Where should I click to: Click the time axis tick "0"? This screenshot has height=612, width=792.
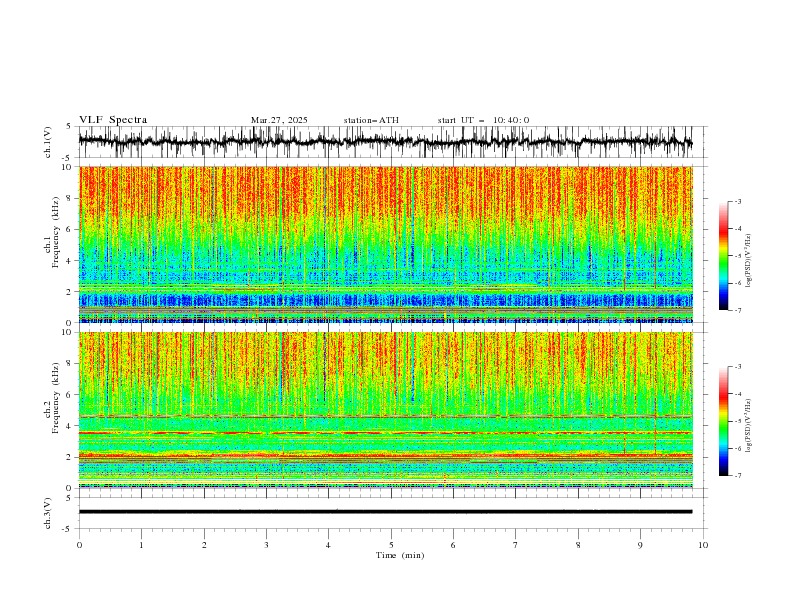tap(79, 545)
